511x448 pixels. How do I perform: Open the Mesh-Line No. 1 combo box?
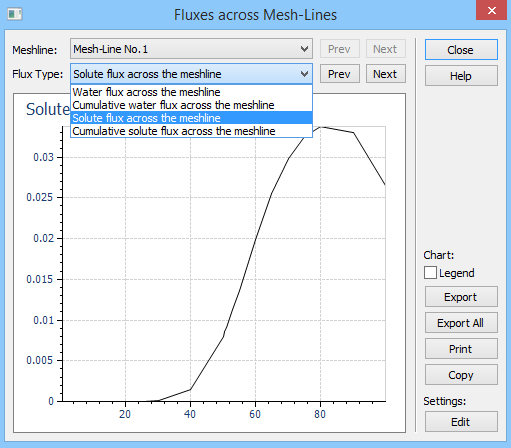191,49
